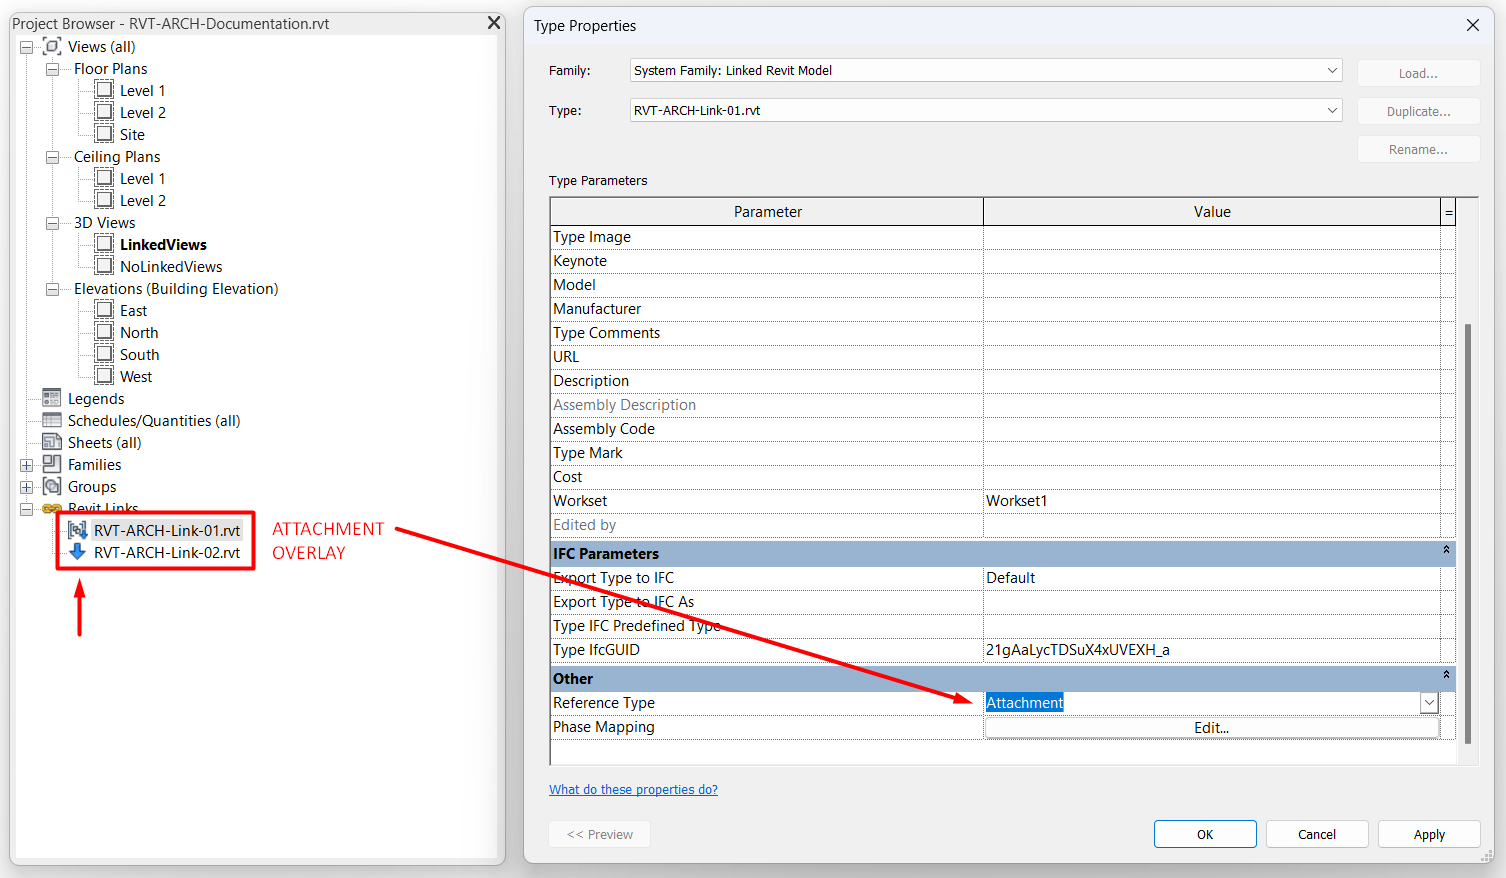Click the Workset value cell 'Workset1'
Image resolution: width=1506 pixels, height=878 pixels.
1212,501
